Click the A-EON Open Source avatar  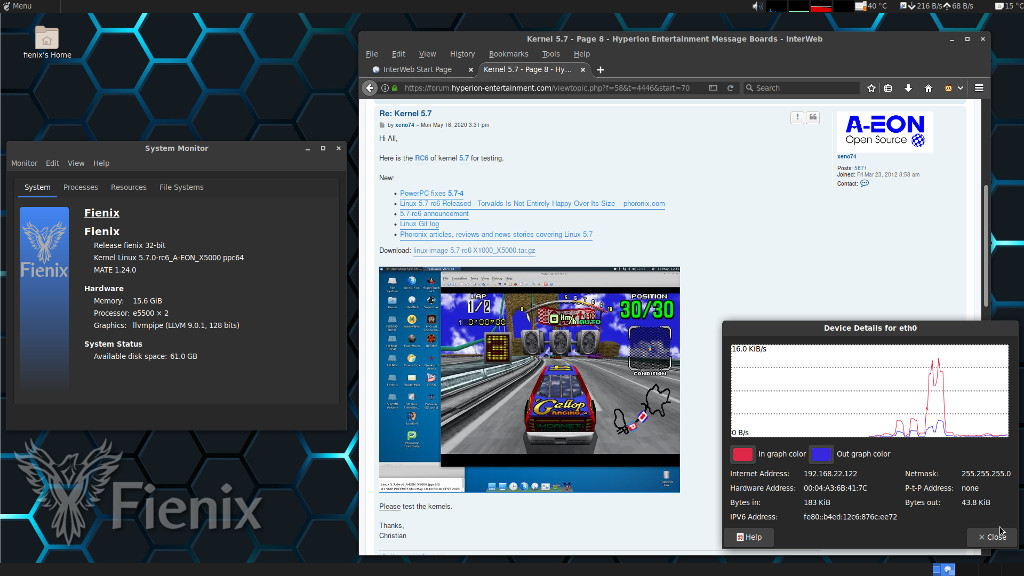pyautogui.click(x=885, y=131)
